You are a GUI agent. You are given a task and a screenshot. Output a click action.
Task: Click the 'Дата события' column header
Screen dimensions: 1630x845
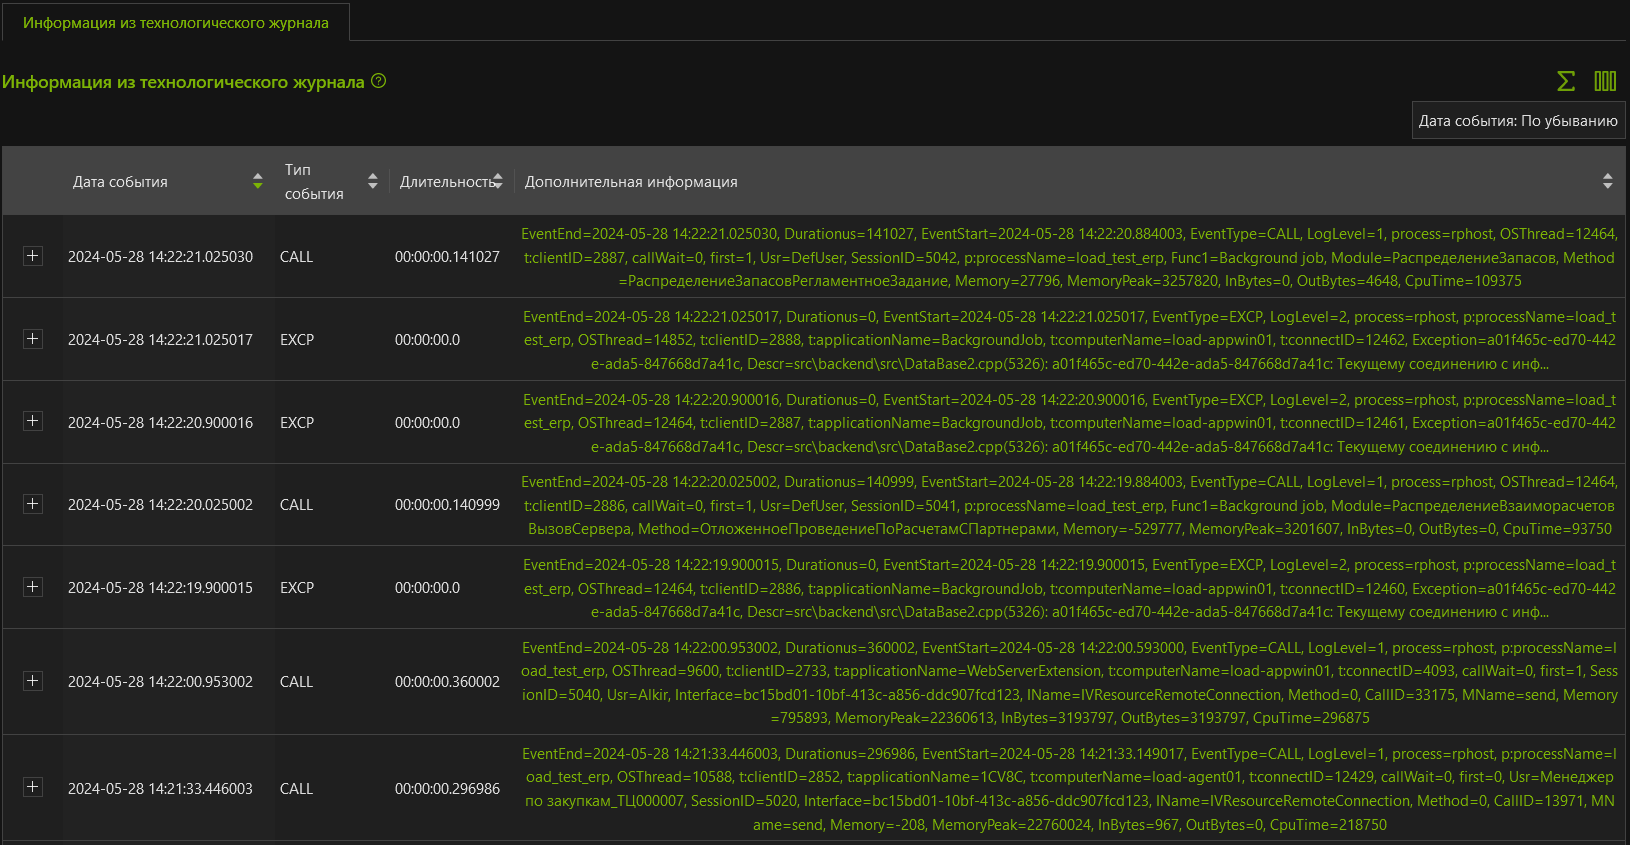coord(120,182)
